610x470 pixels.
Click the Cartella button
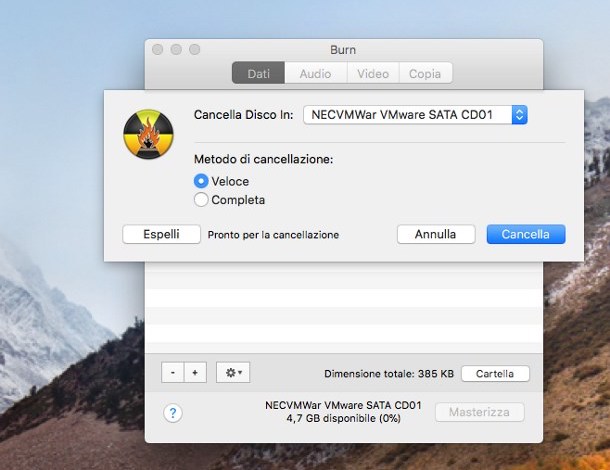pos(496,373)
